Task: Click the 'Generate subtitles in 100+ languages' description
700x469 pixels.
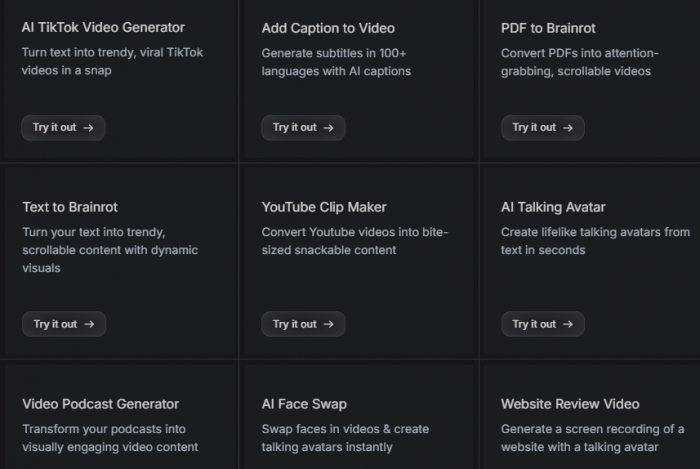Action: [x=336, y=61]
